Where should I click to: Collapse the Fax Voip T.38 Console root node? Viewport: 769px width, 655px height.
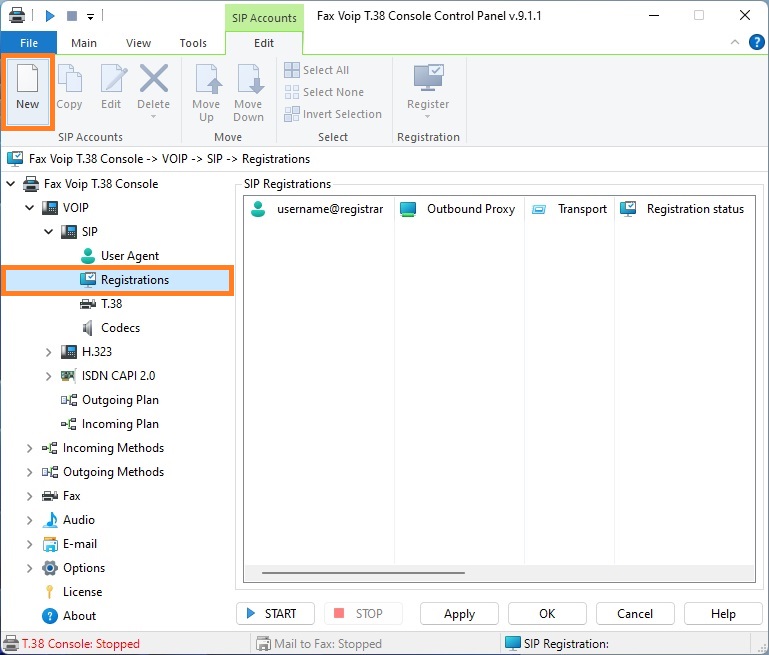click(11, 184)
